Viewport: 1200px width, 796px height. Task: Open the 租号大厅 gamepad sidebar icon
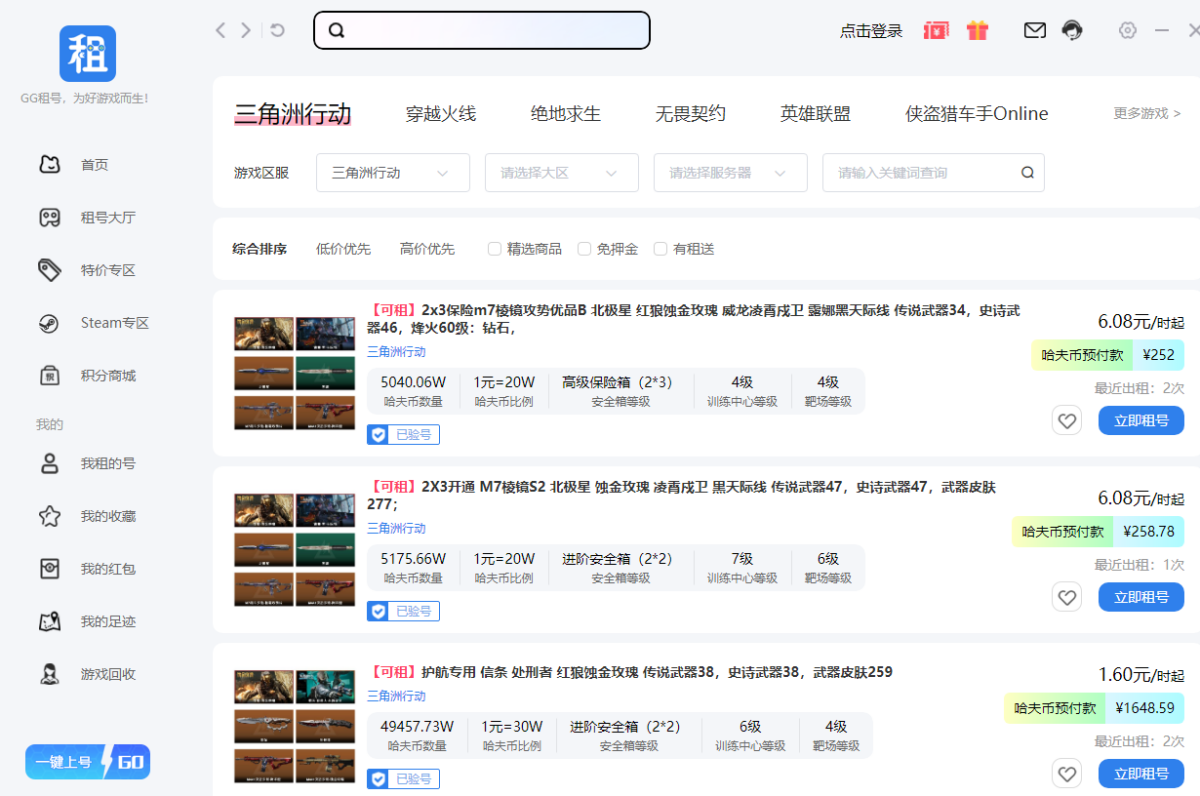coord(49,218)
